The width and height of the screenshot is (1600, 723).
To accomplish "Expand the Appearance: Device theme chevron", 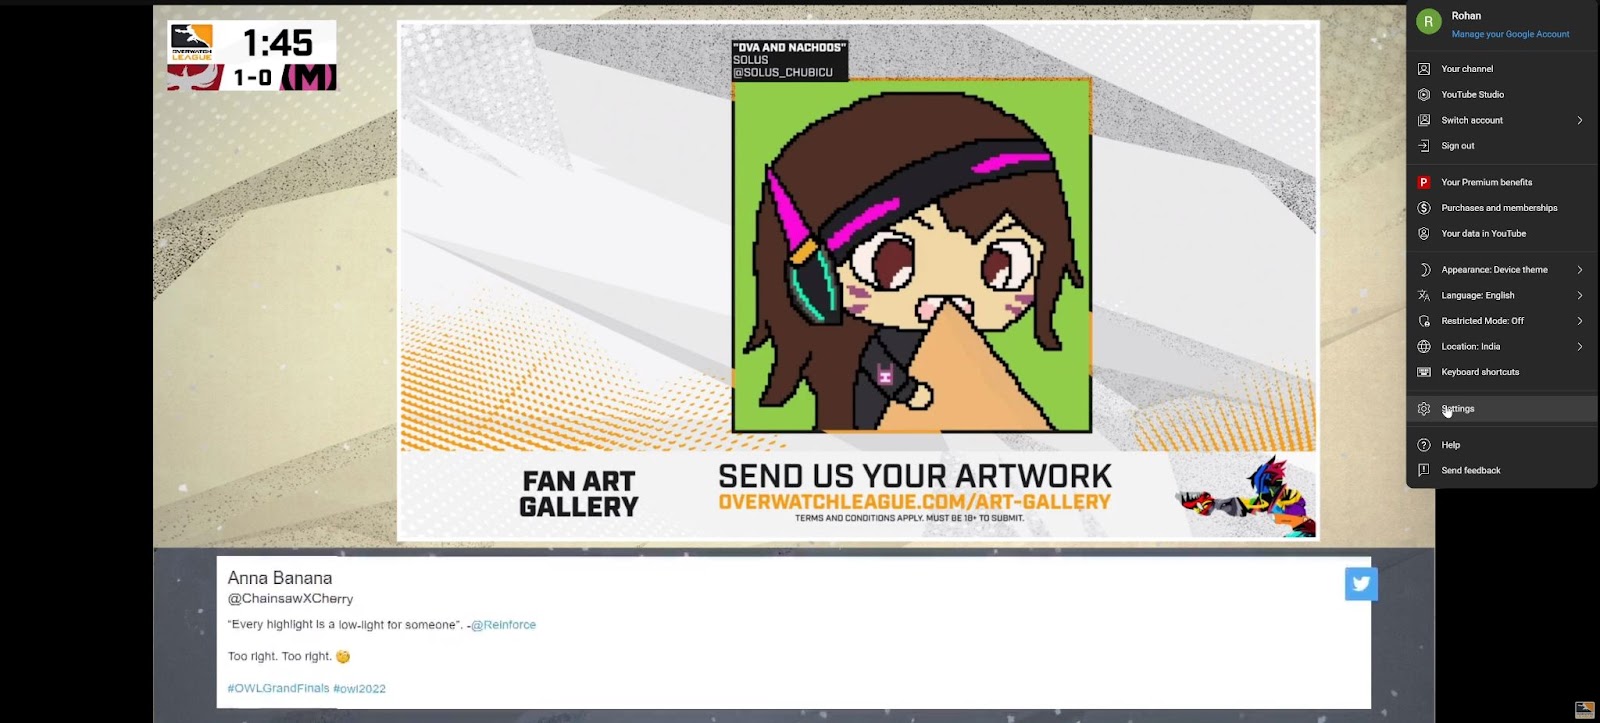I will click(1580, 270).
